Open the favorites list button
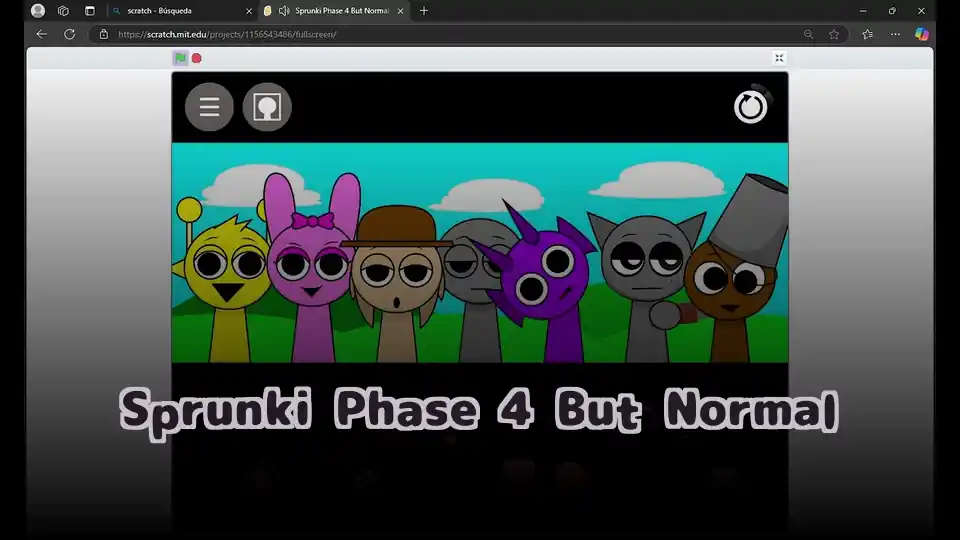Viewport: 960px width, 540px height. coord(868,34)
